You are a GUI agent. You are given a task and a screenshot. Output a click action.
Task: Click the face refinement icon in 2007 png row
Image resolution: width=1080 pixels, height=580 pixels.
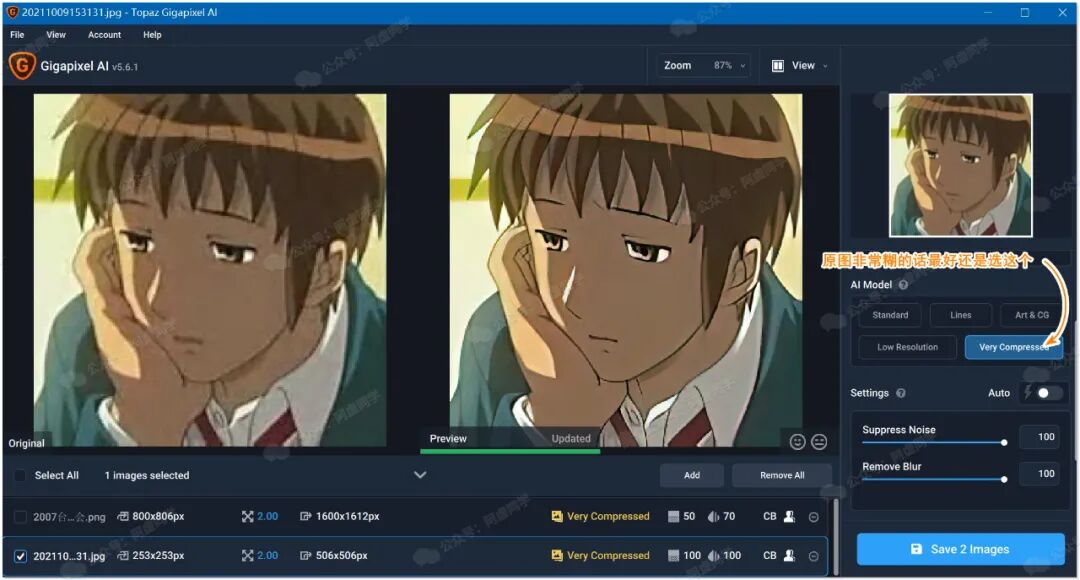[x=790, y=516]
